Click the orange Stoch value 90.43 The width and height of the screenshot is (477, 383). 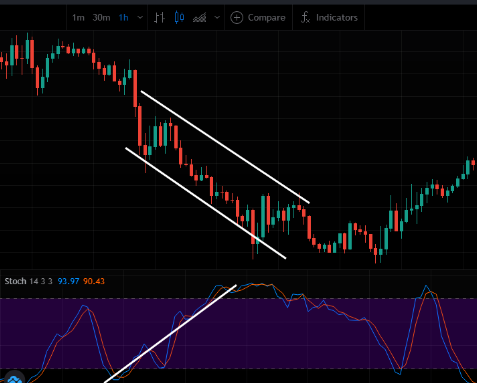pos(94,281)
